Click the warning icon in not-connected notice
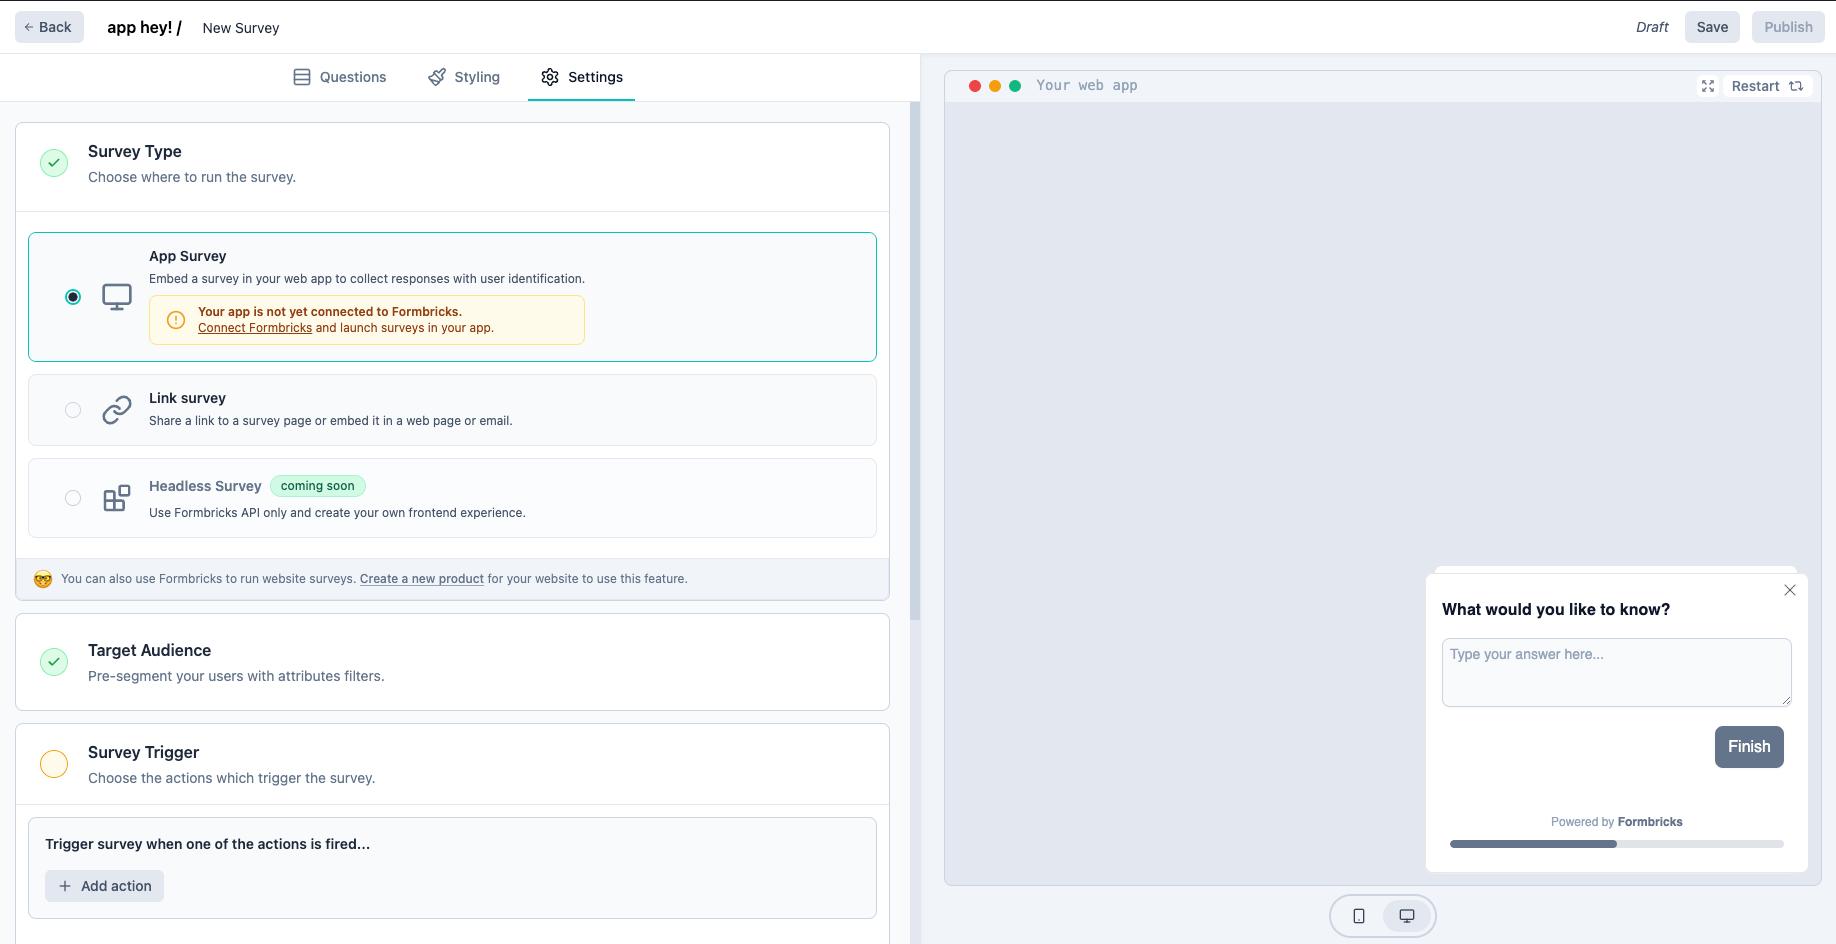The image size is (1836, 944). click(x=176, y=320)
